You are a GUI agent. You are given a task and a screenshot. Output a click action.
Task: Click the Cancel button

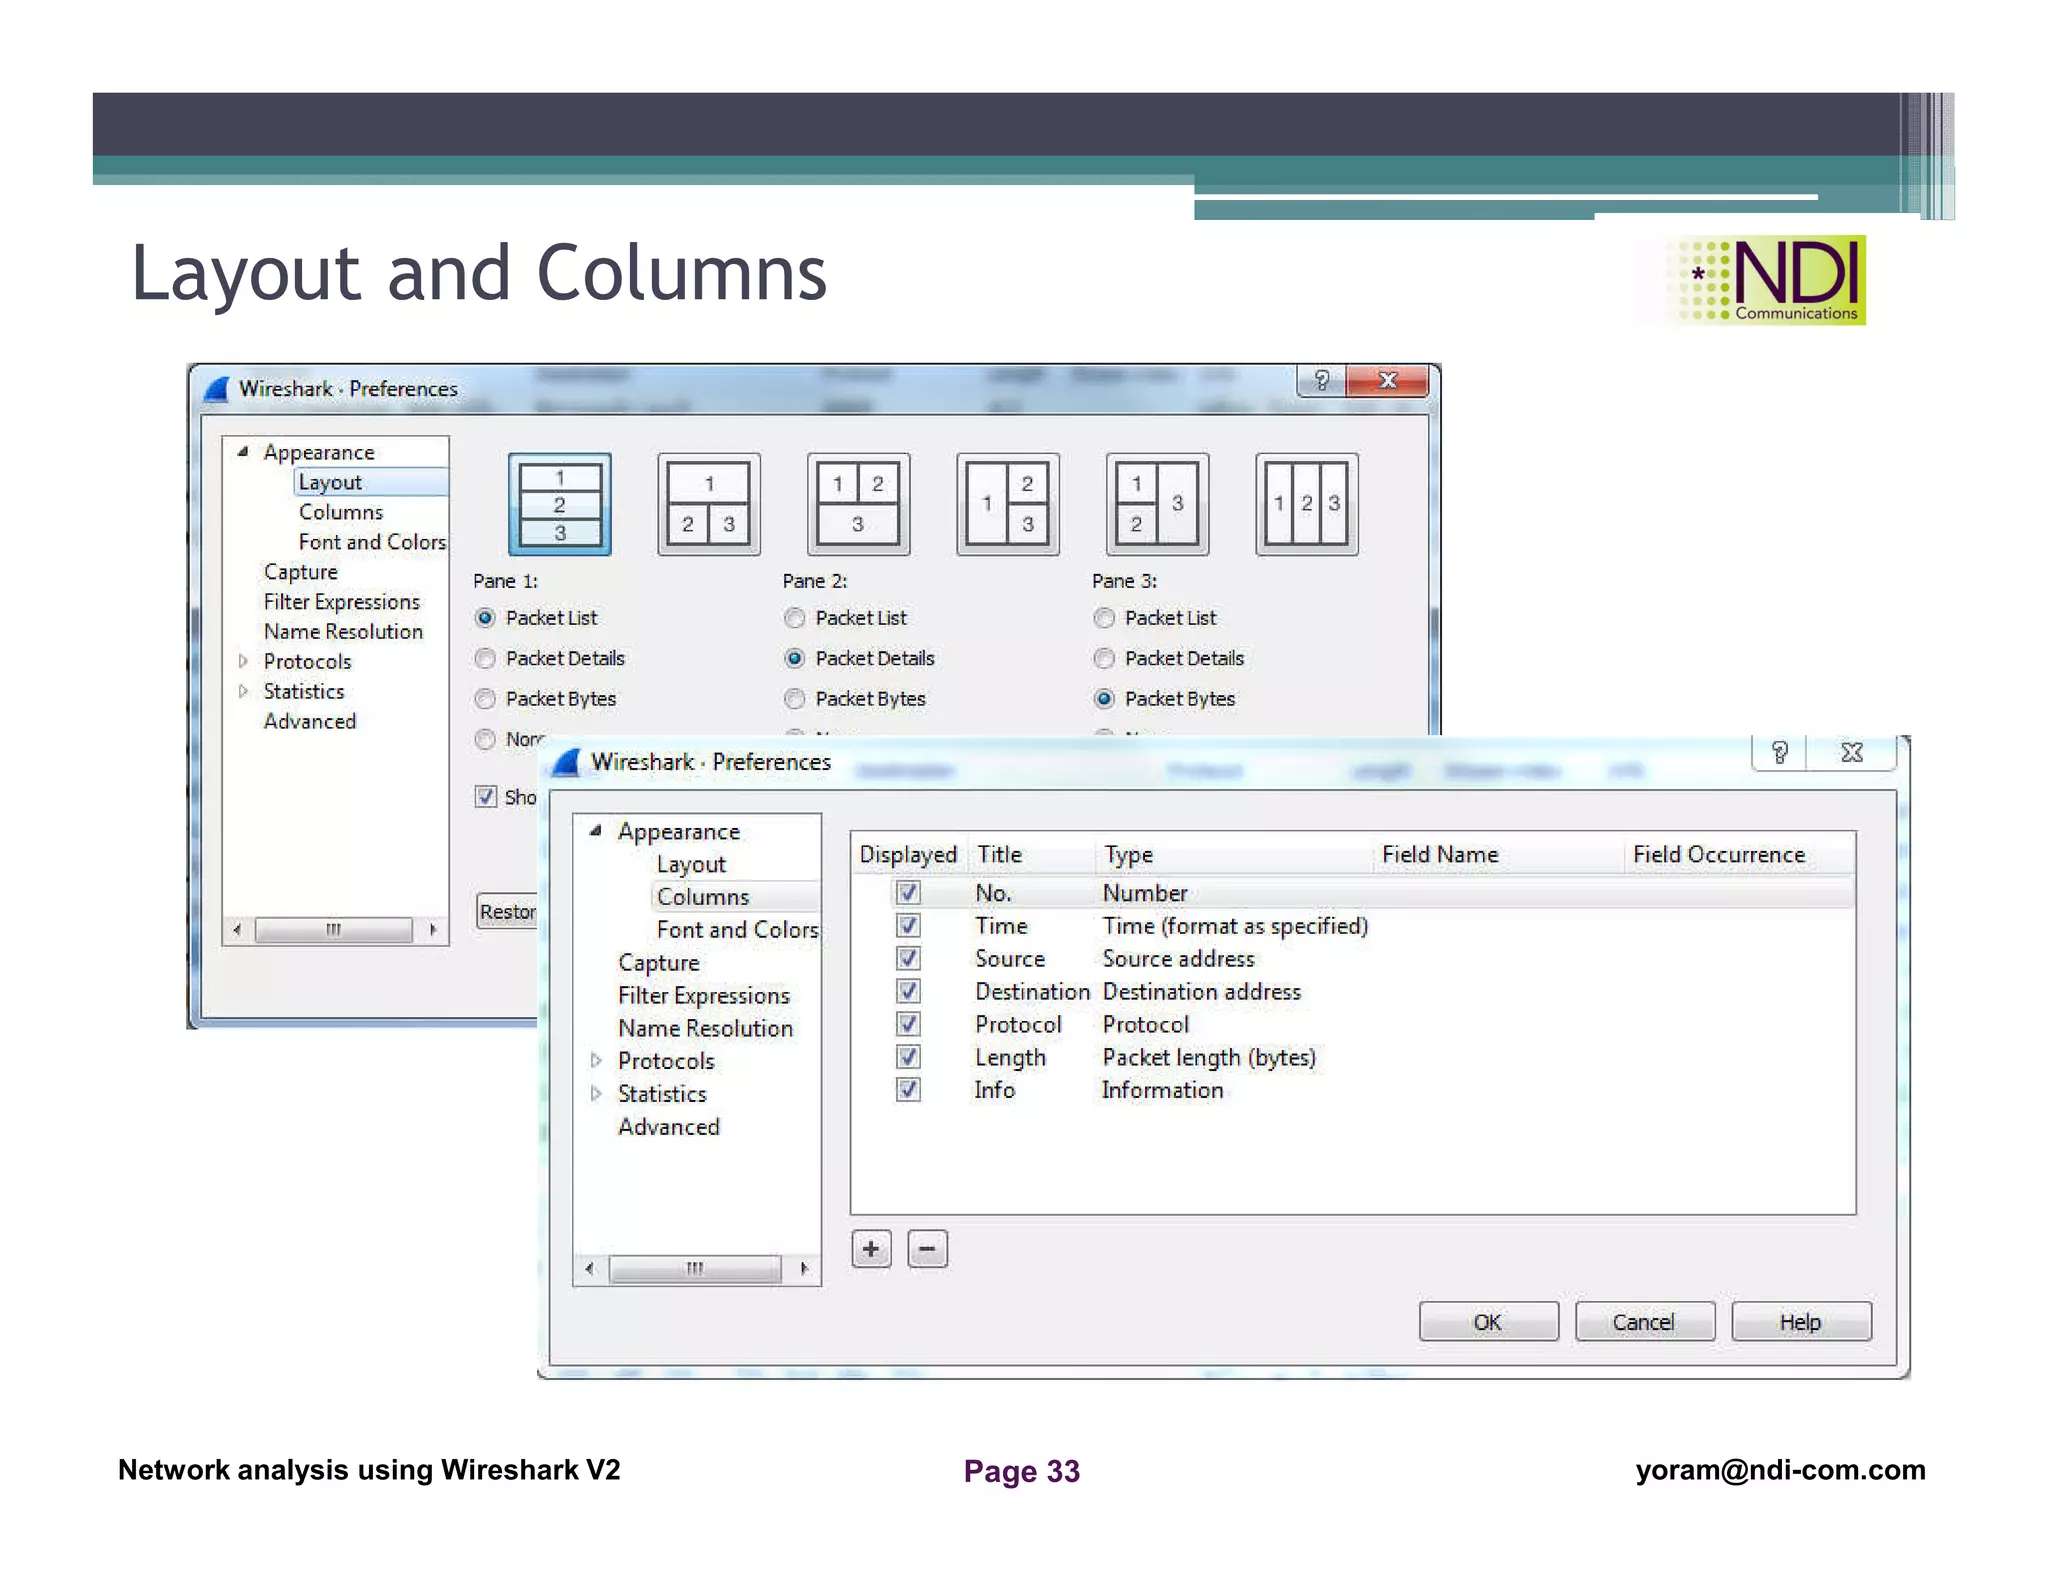(x=1644, y=1322)
